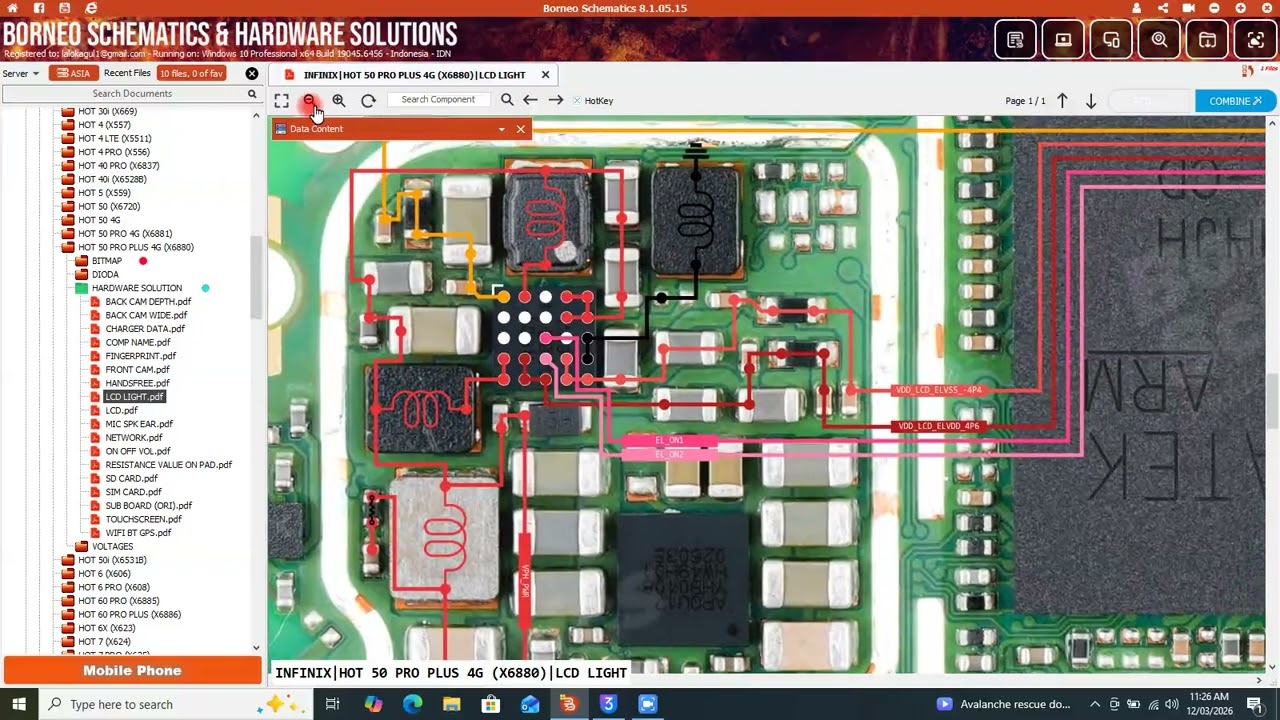Expand the DIODA folder
Image resolution: width=1280 pixels, height=720 pixels.
tap(82, 274)
